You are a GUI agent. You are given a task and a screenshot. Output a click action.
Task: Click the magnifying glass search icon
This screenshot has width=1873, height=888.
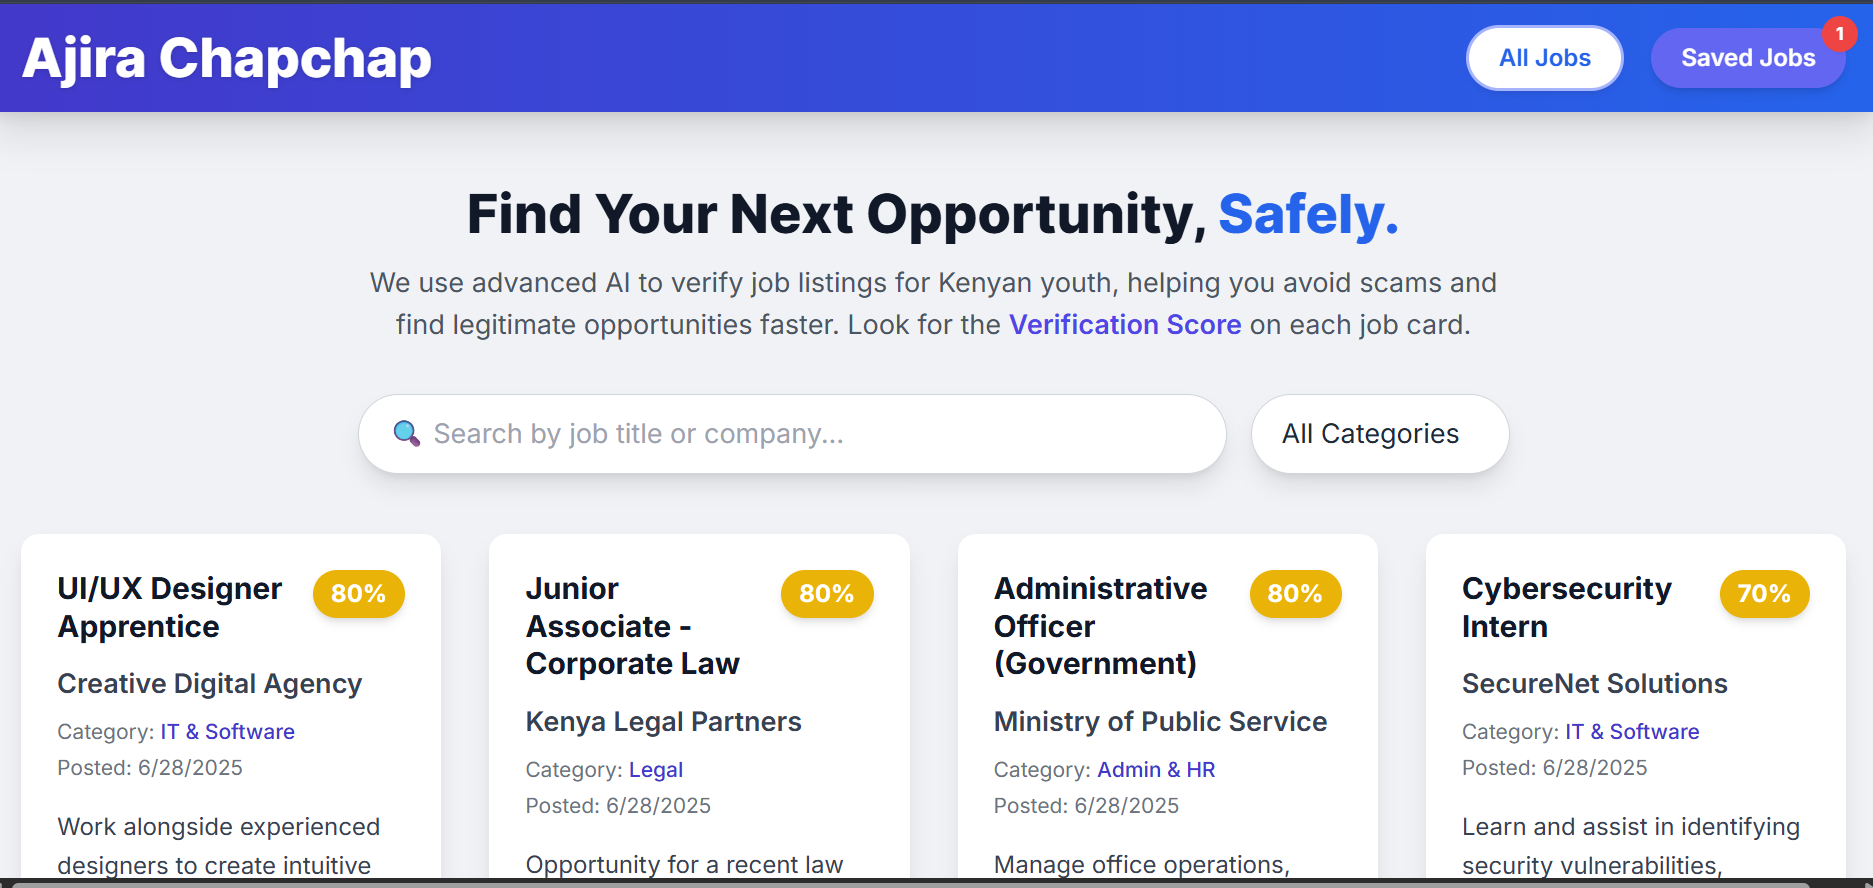(x=406, y=433)
